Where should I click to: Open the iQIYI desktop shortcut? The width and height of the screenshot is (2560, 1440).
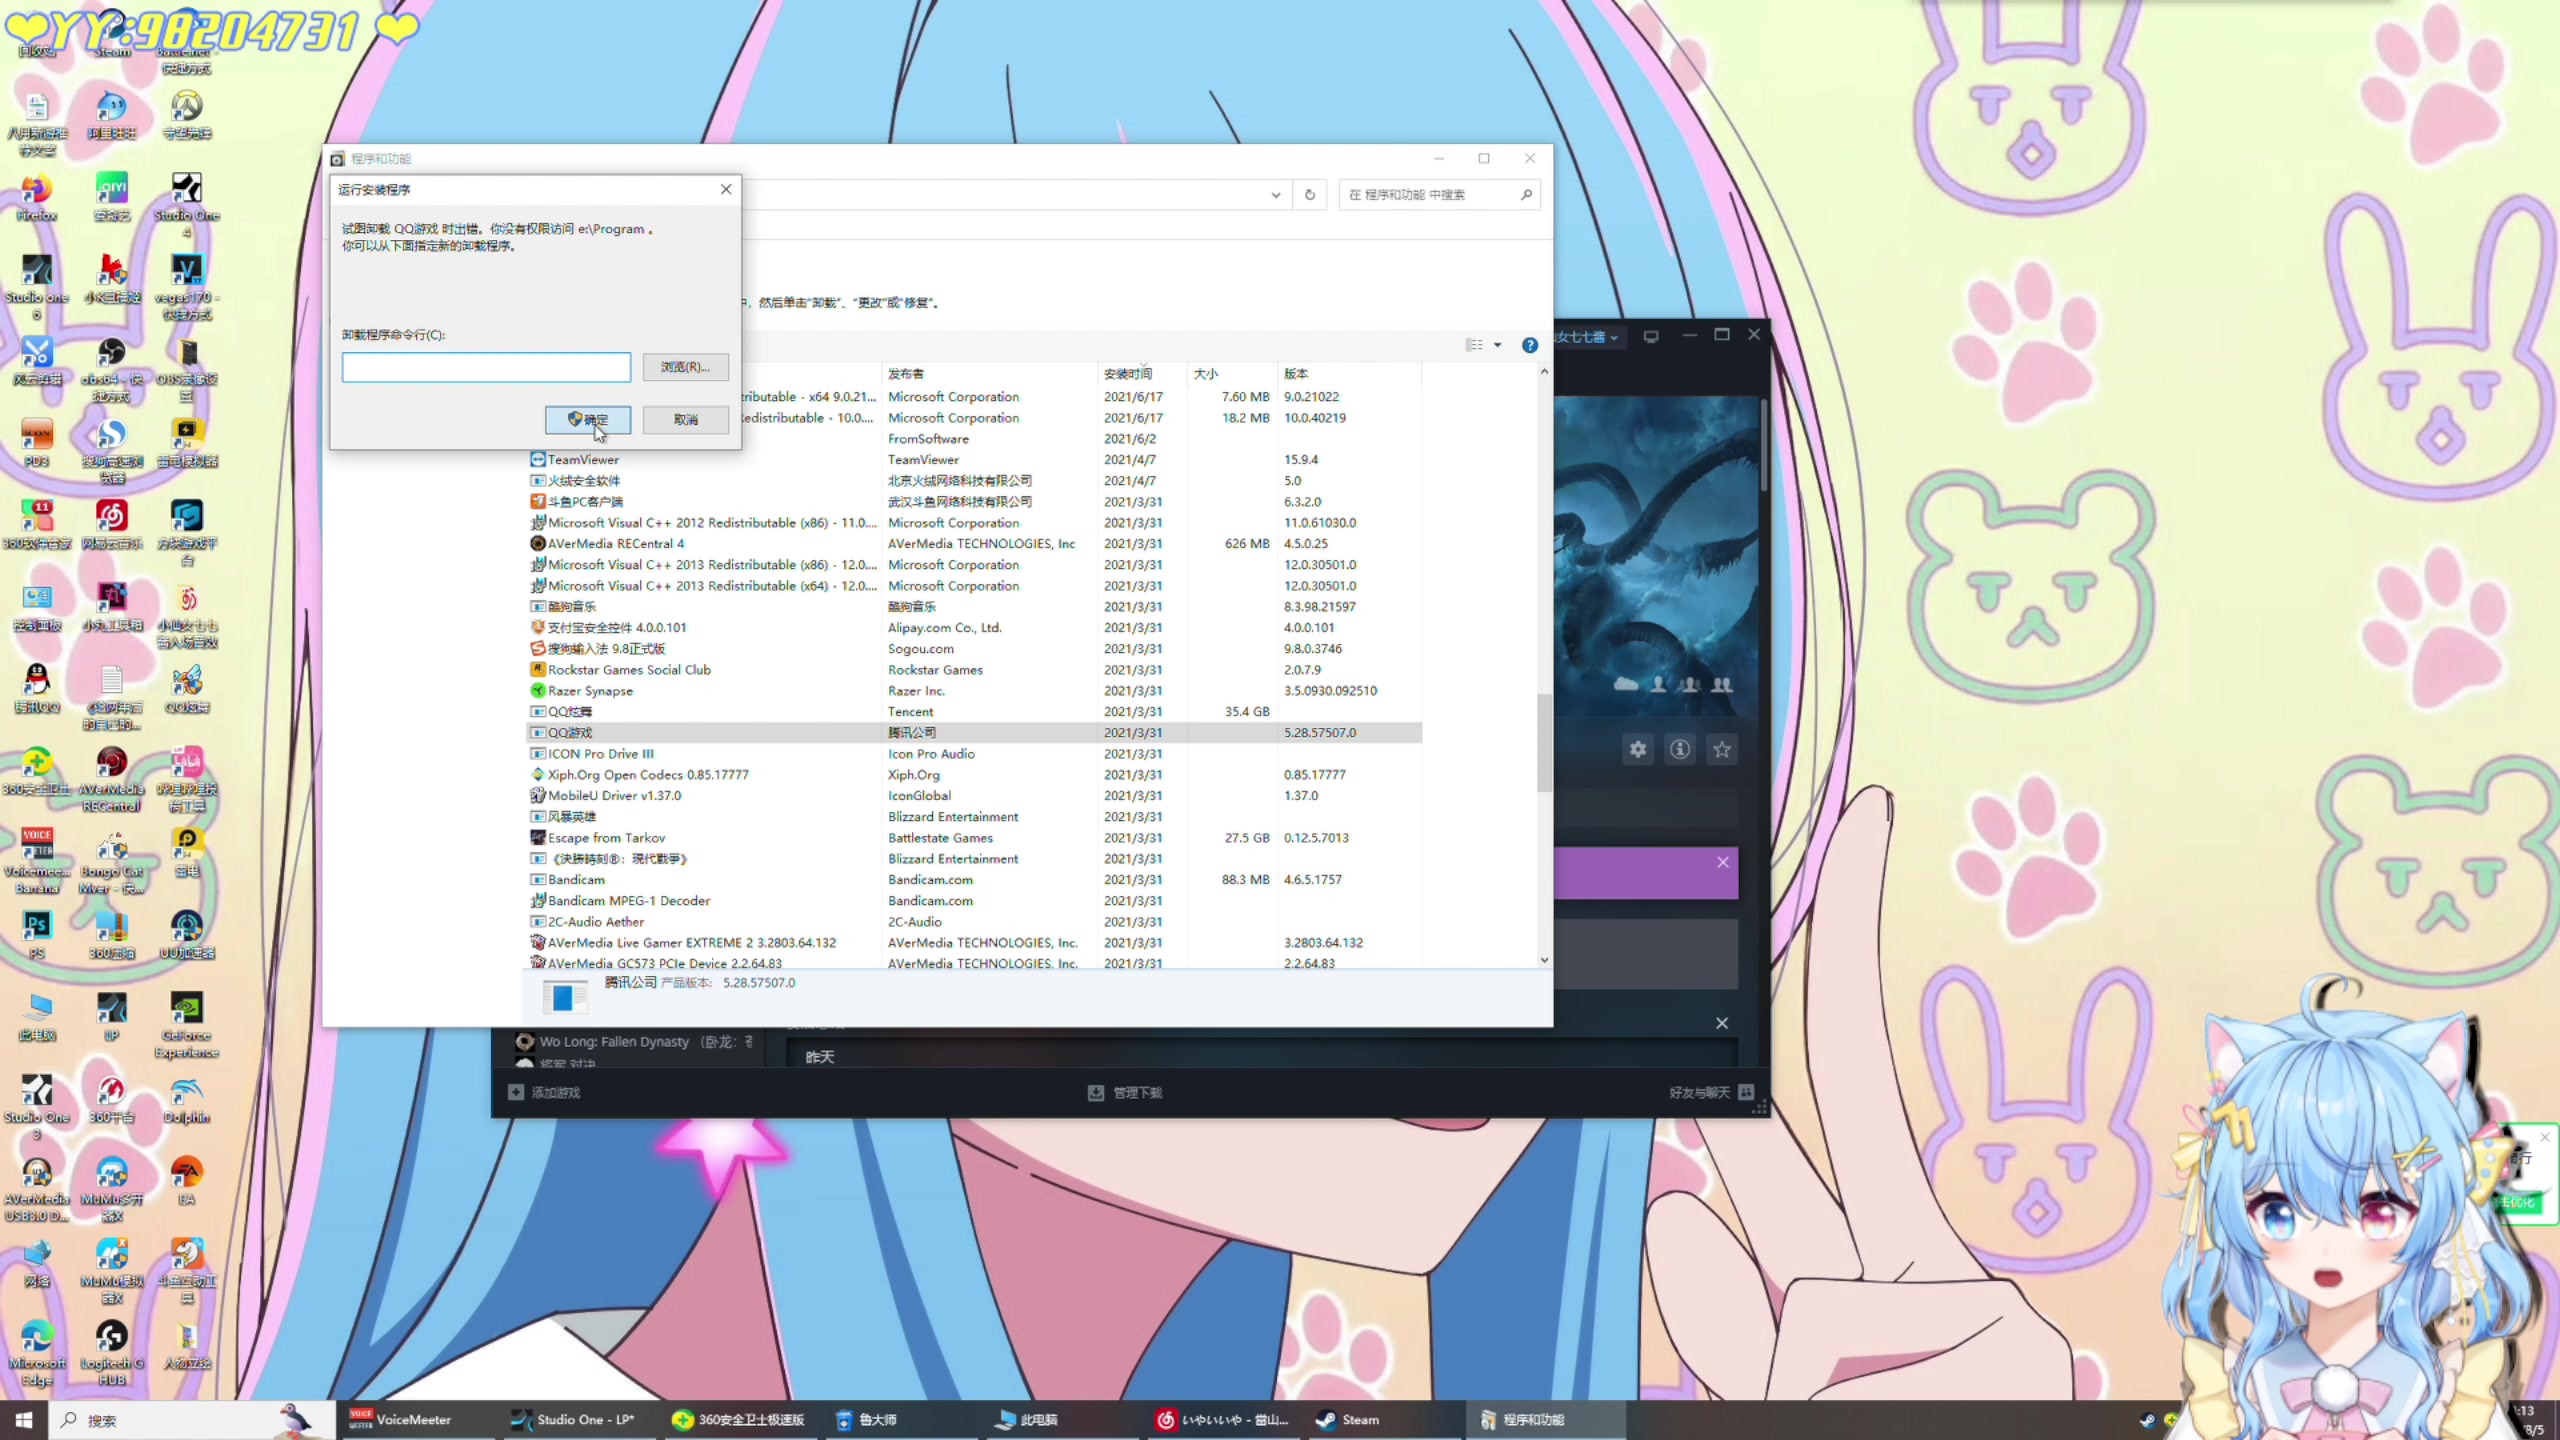[x=112, y=198]
